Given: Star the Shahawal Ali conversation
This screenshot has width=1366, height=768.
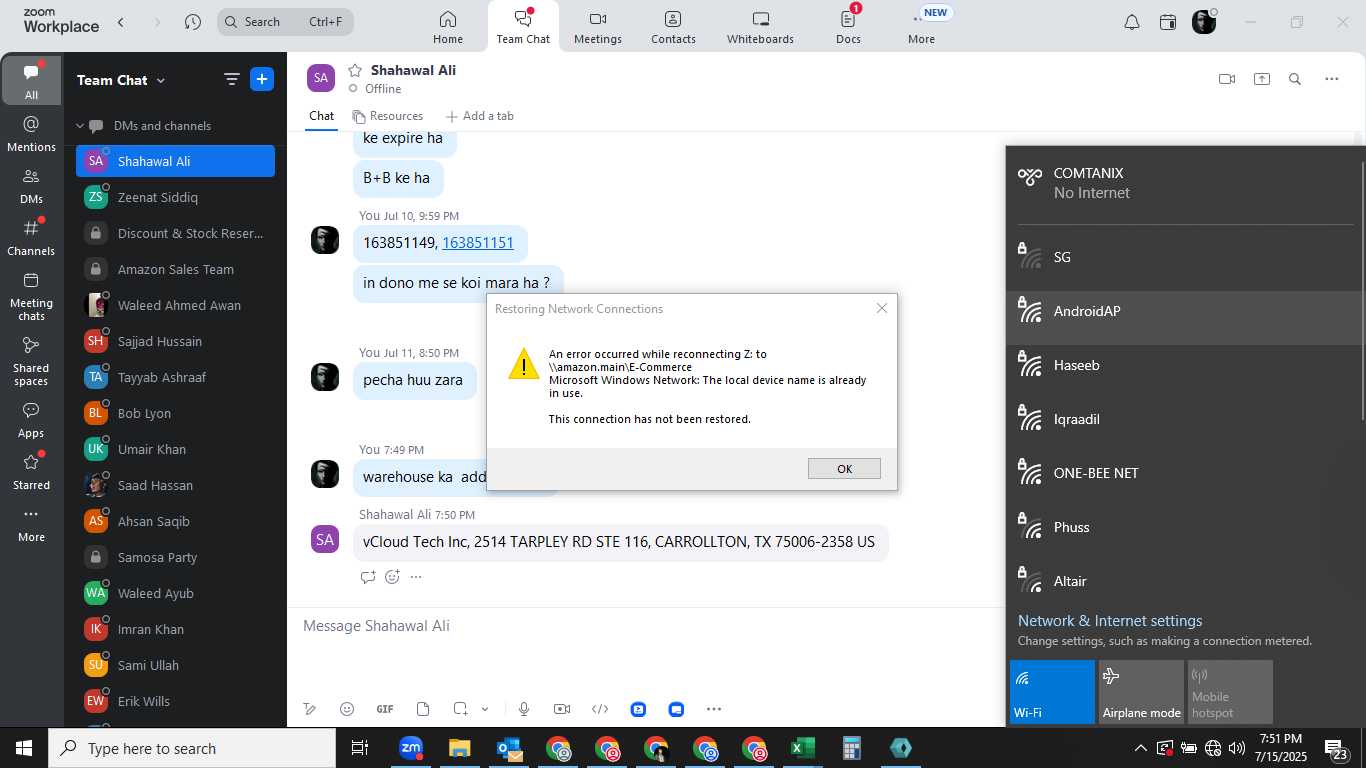Looking at the screenshot, I should point(354,70).
